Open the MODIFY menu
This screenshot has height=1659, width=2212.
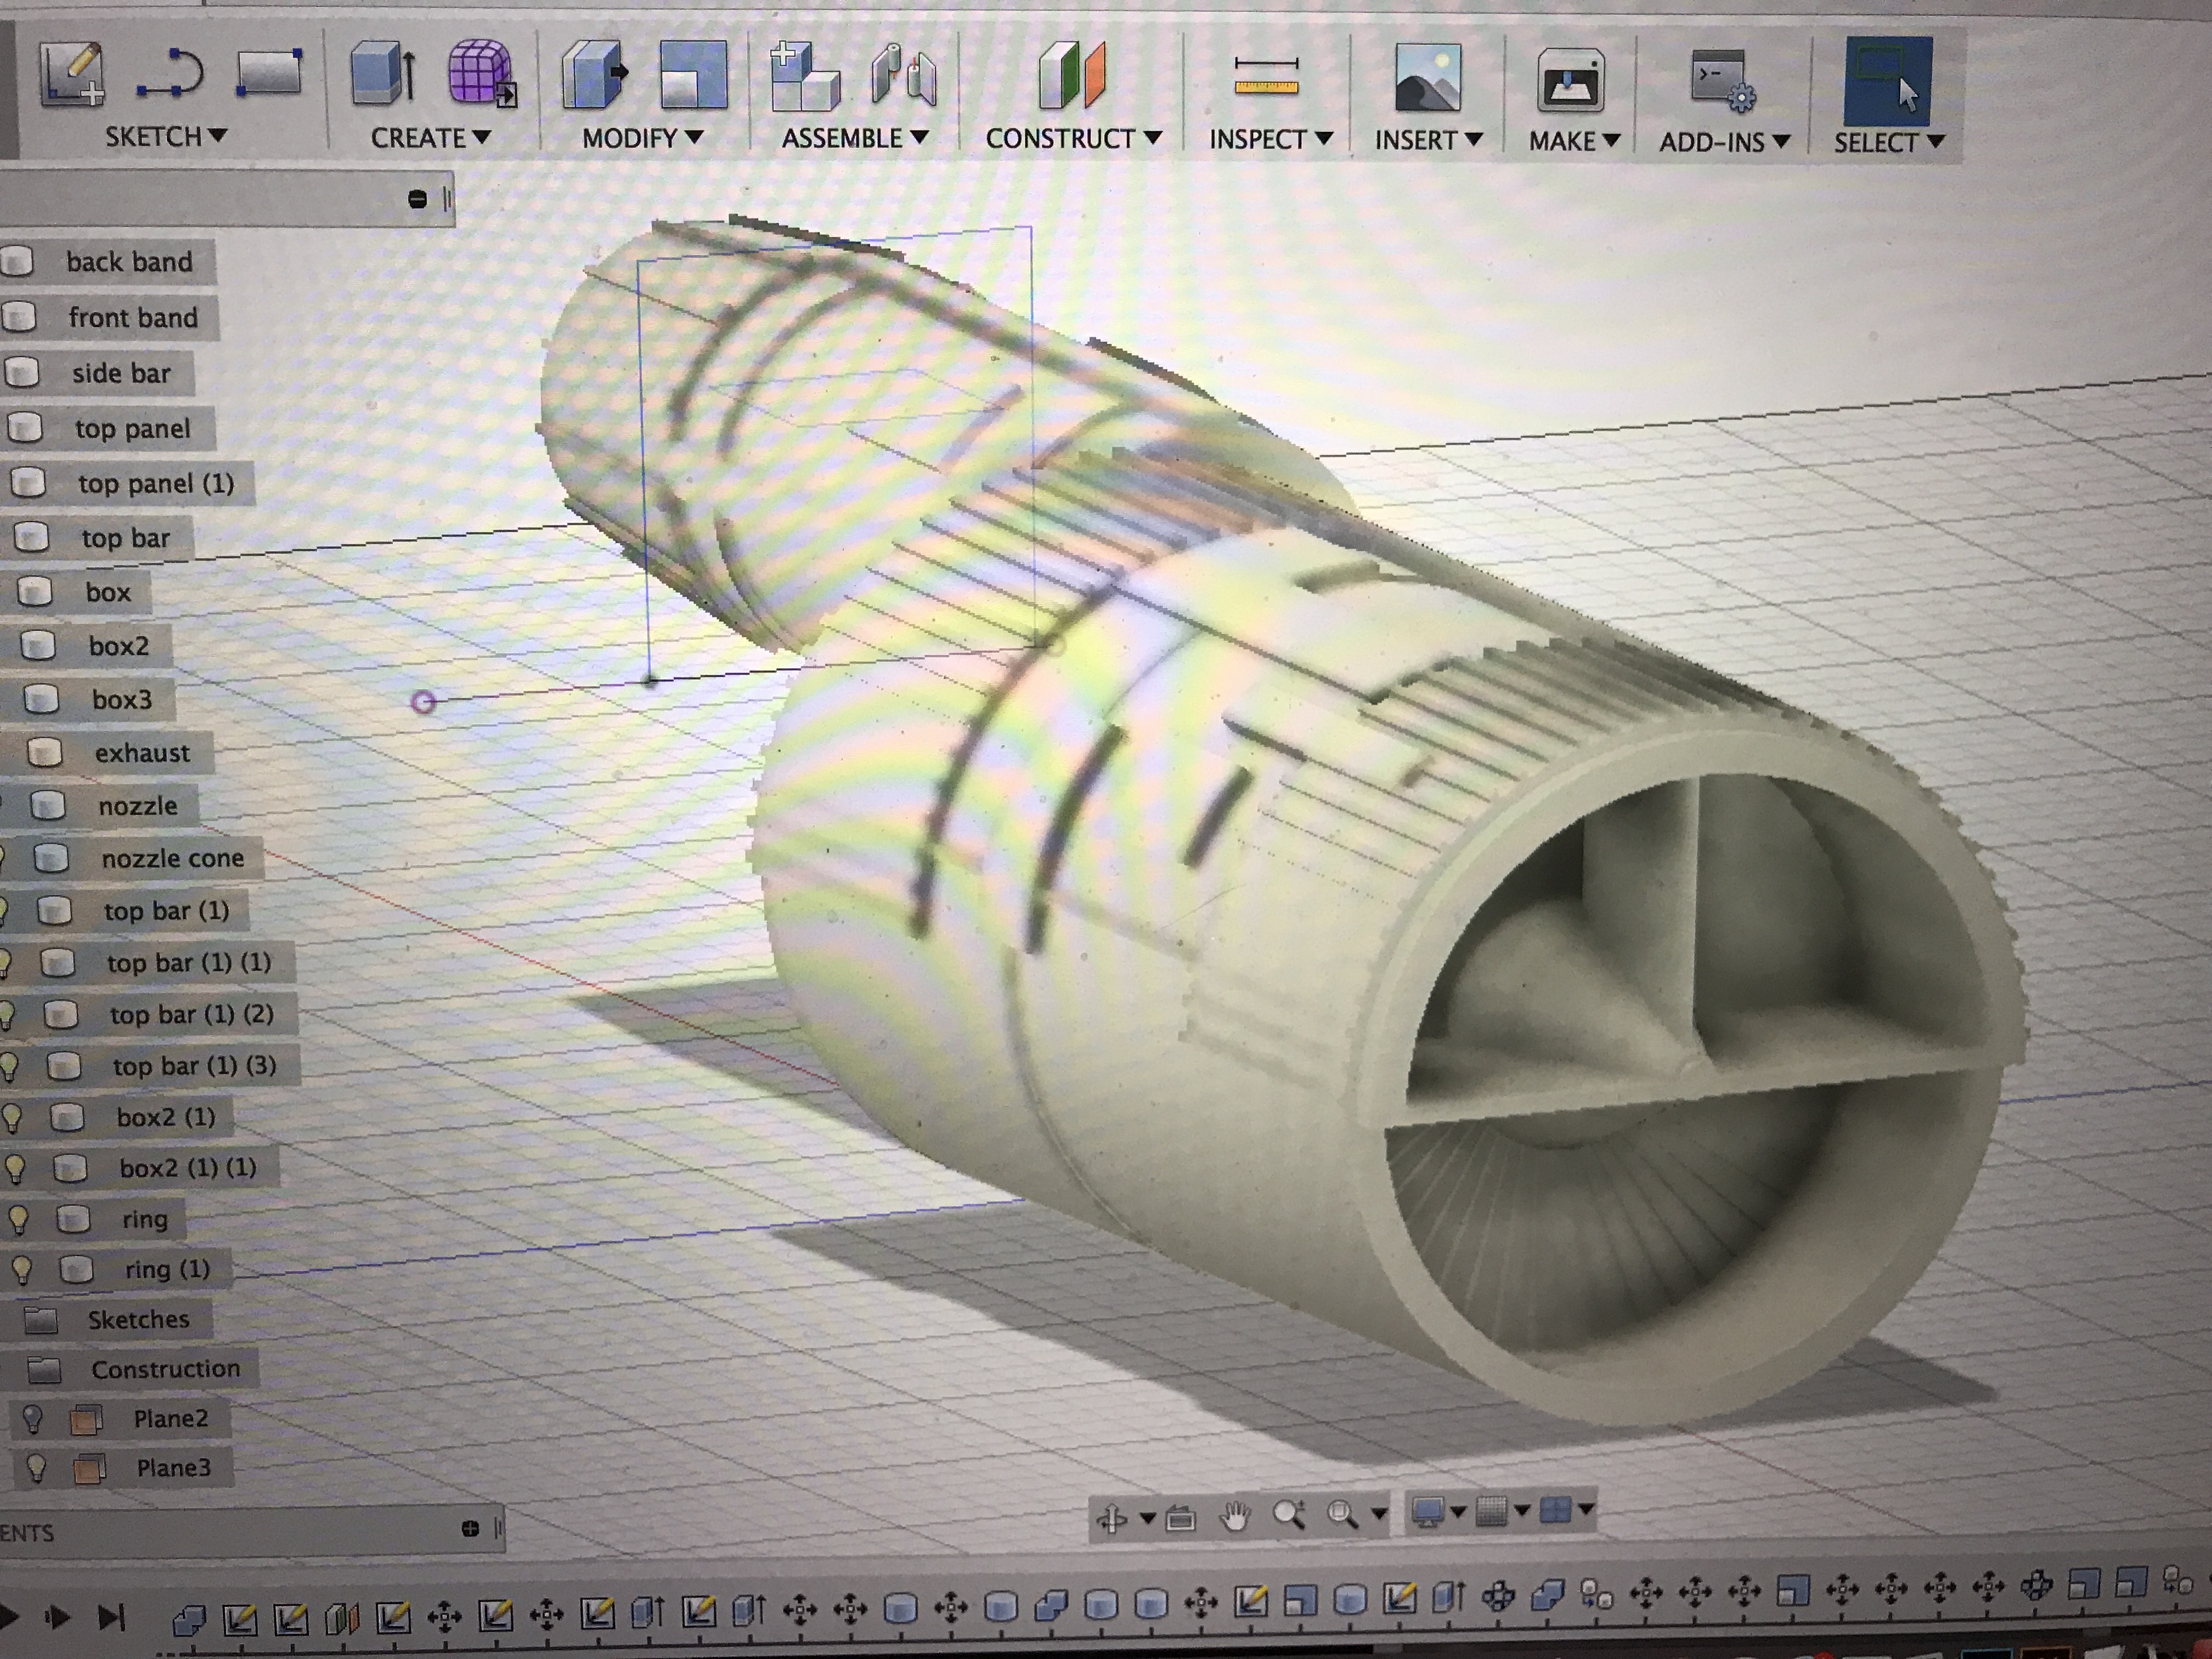tap(642, 137)
